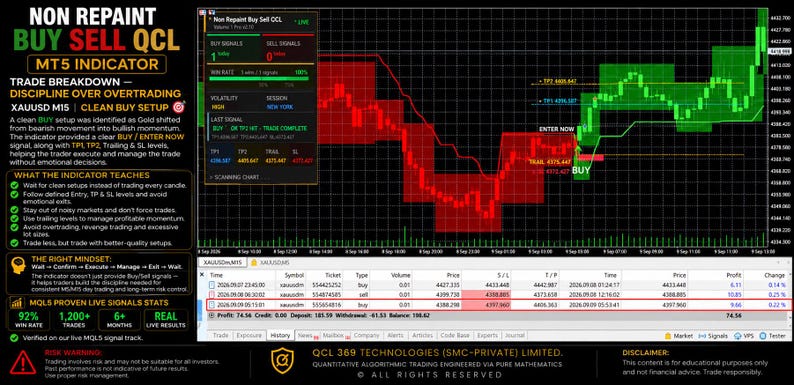Click the green bar above BUY SIGNALS
Screen dimensions: 794x385
click(232, 35)
